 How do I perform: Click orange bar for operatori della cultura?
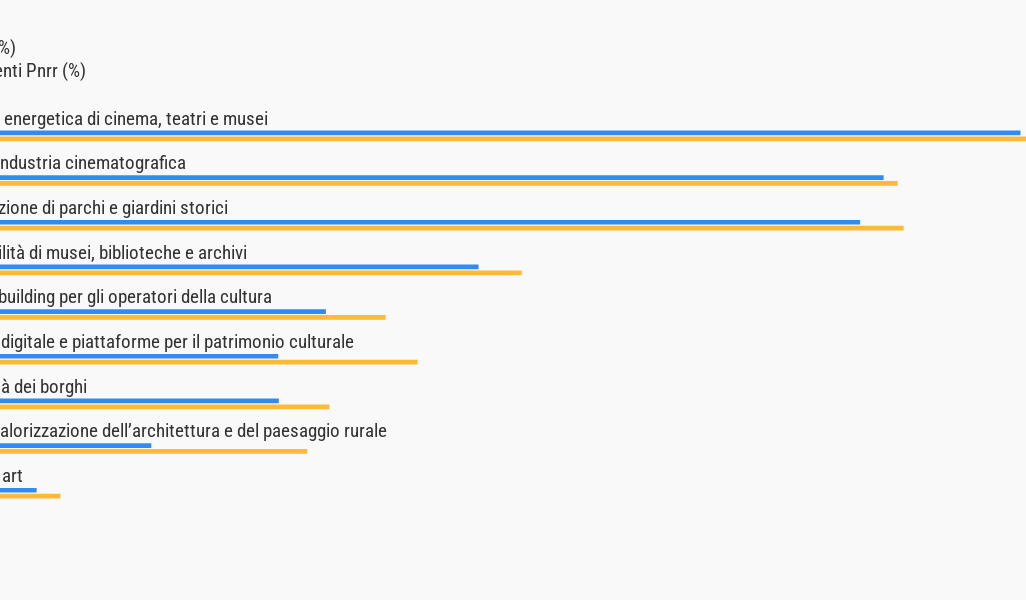point(192,318)
